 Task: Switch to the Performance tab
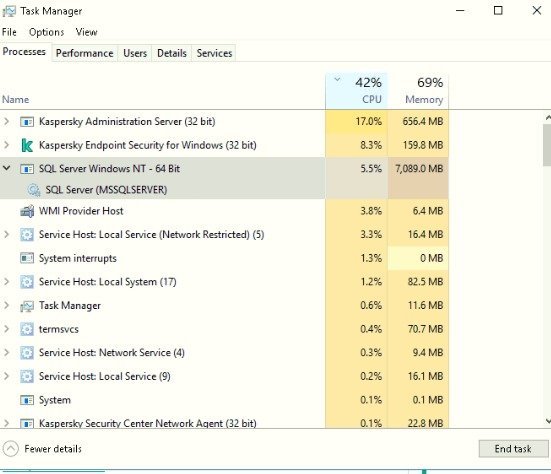[85, 53]
